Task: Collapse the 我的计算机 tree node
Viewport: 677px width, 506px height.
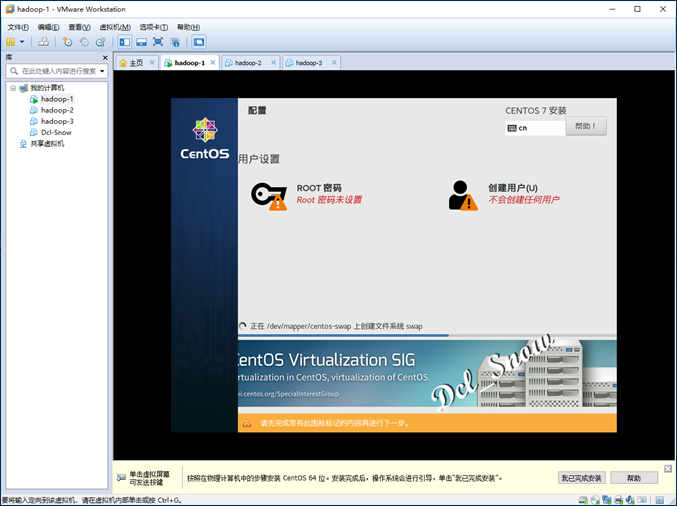Action: click(x=13, y=88)
